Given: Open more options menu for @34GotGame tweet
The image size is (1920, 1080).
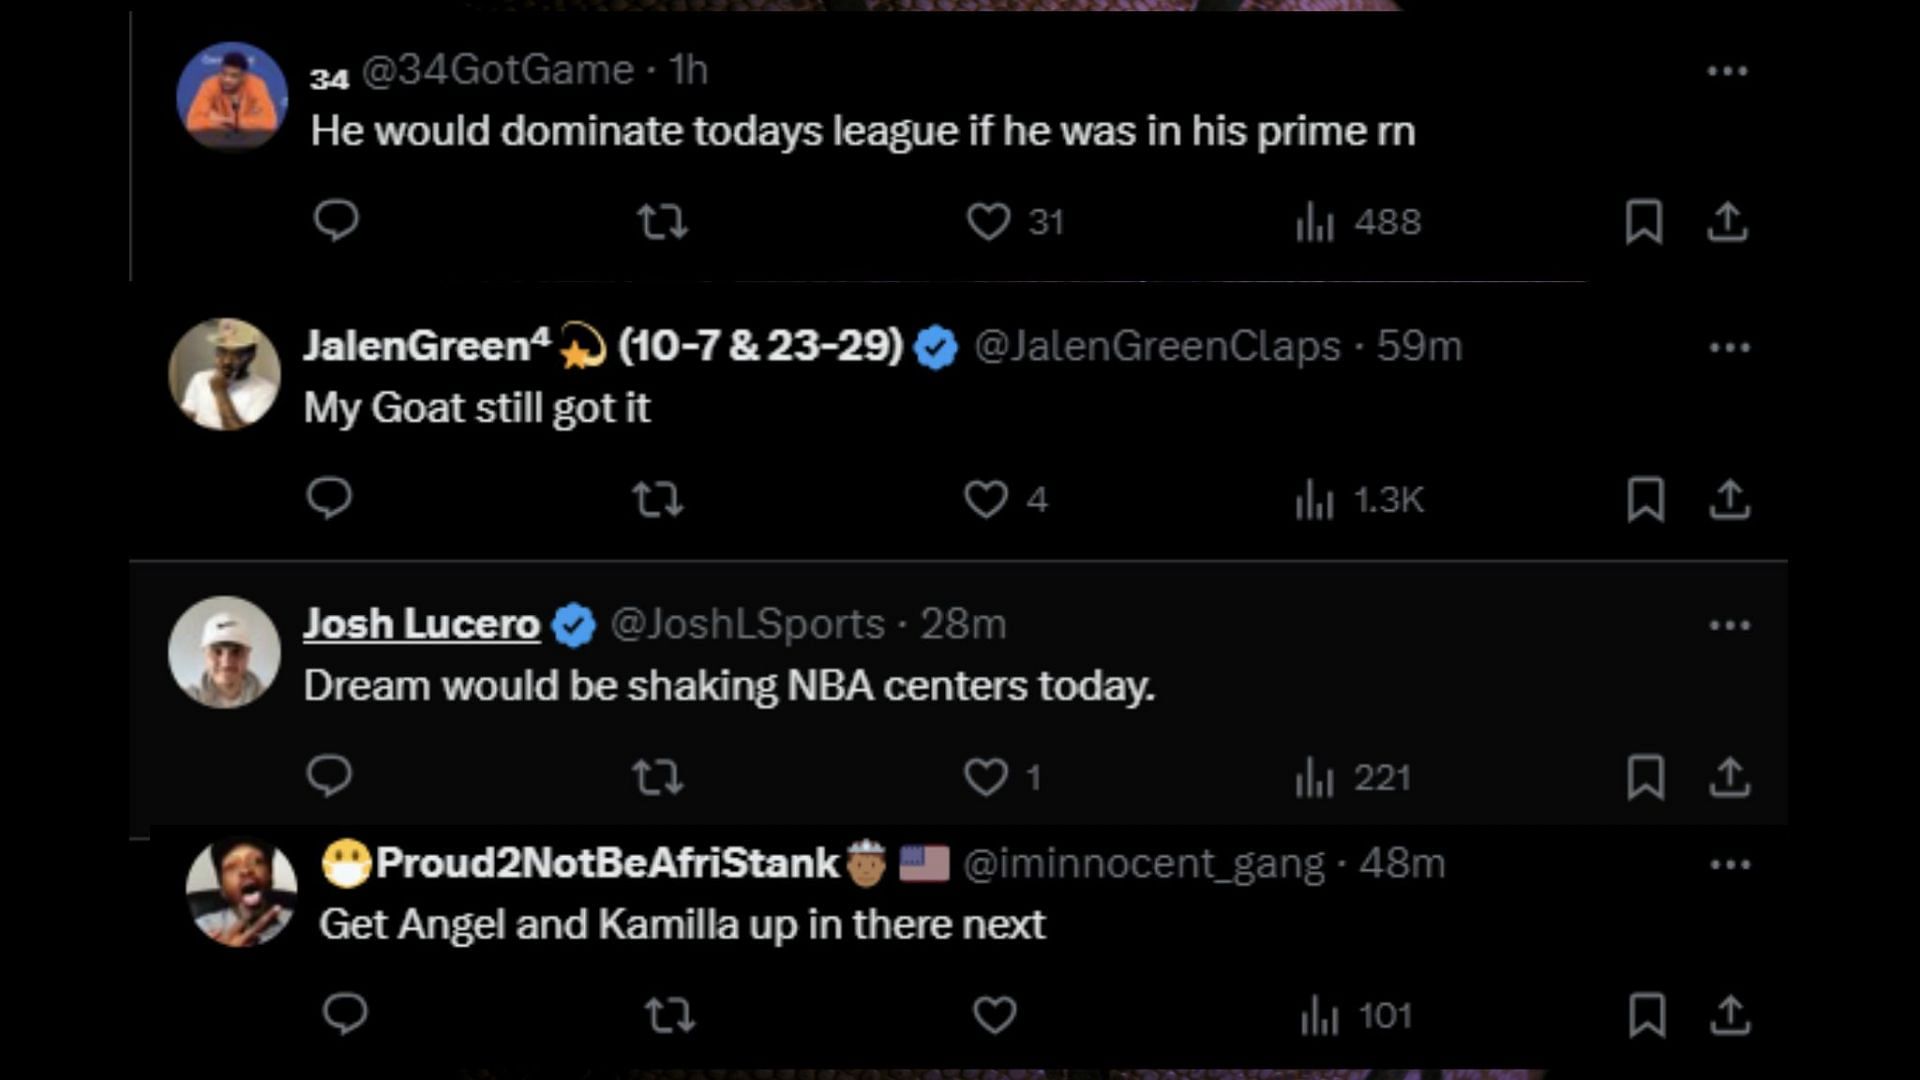Looking at the screenshot, I should [1727, 71].
